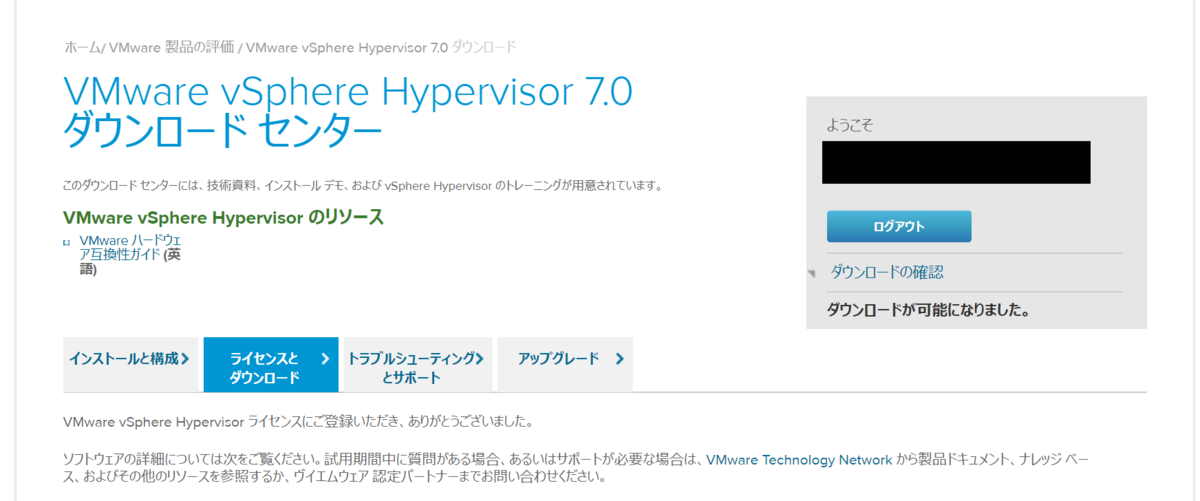
Task: Click the chevron on the インストールと構成 tab
Action: [186, 358]
